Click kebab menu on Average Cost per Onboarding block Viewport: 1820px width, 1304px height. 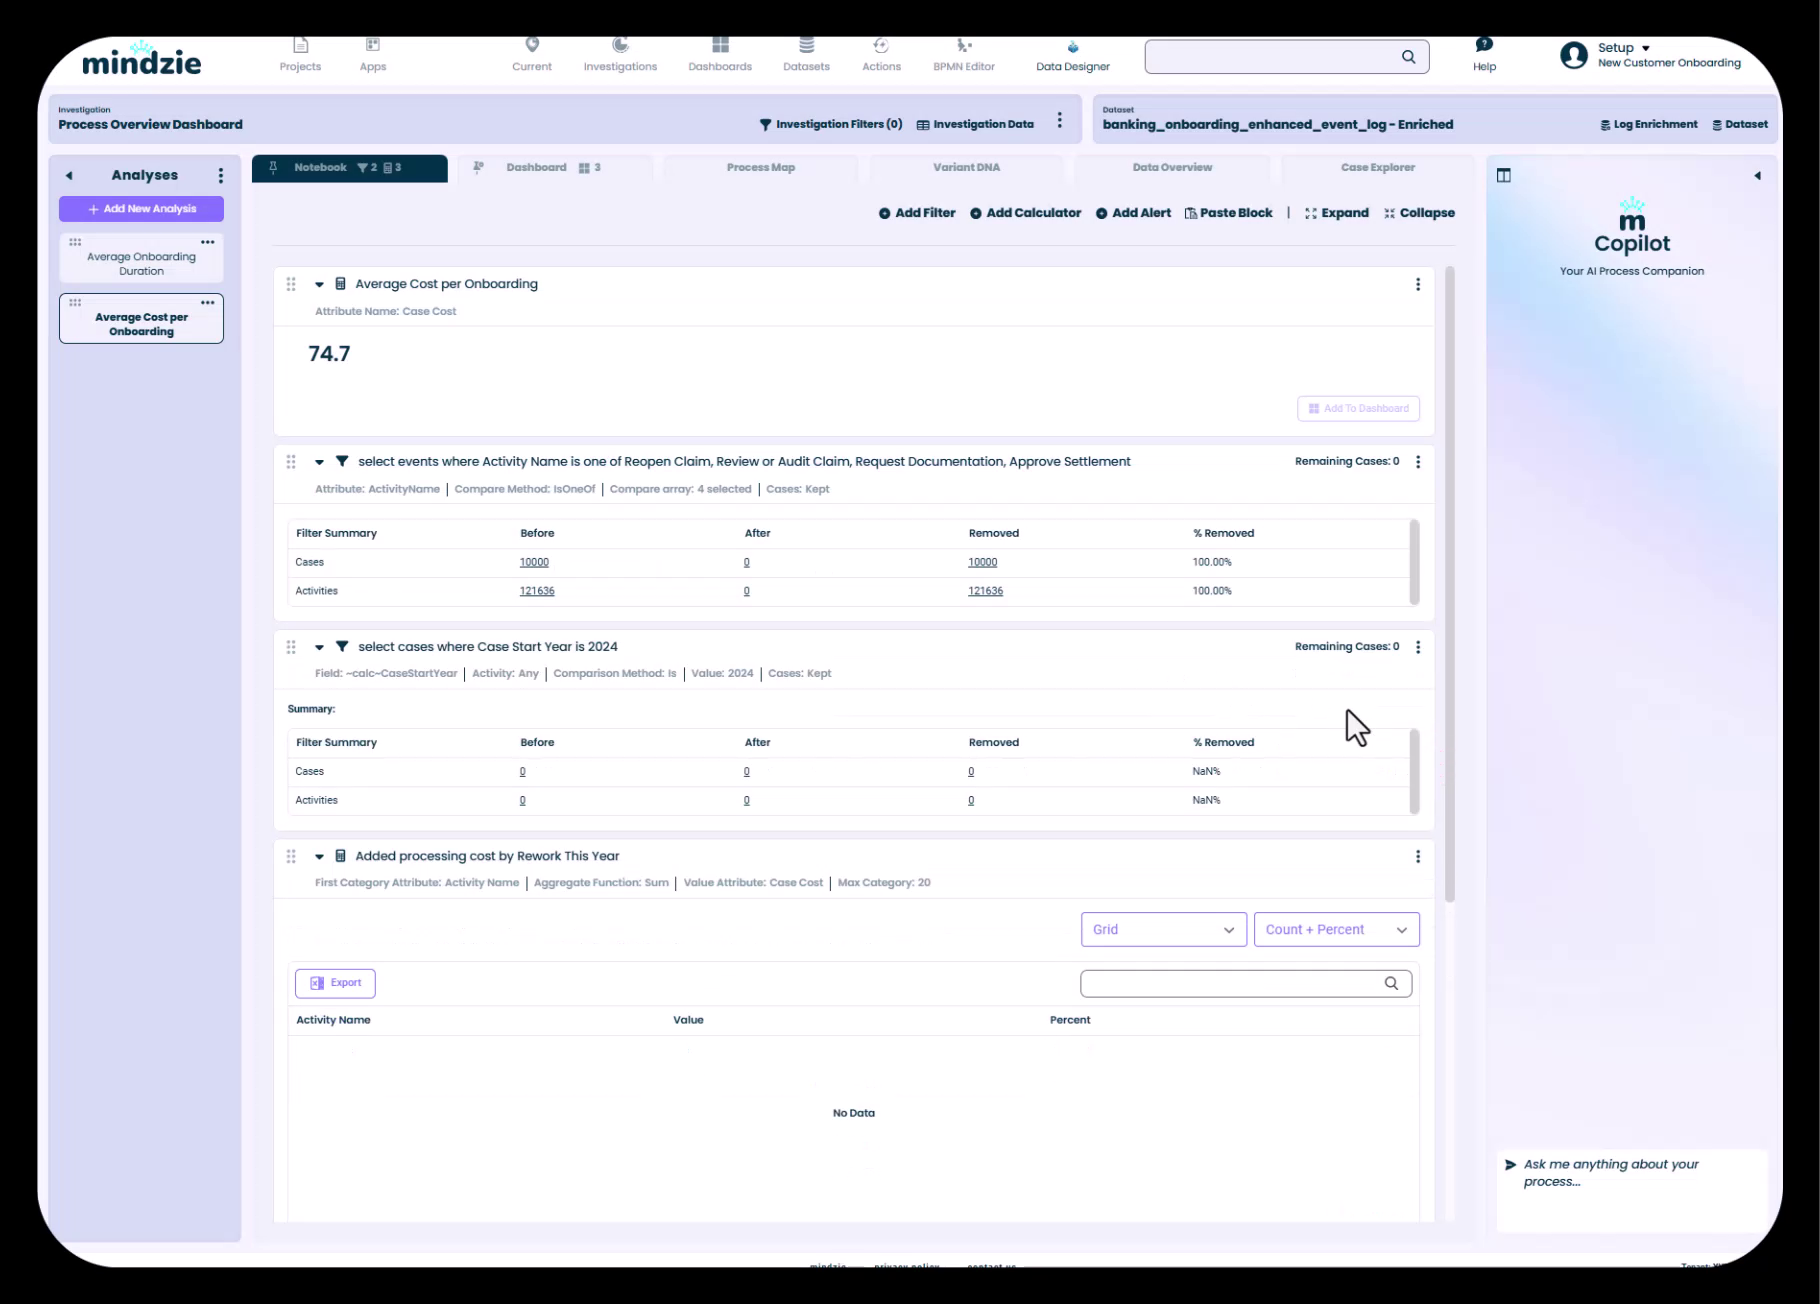click(x=1417, y=285)
